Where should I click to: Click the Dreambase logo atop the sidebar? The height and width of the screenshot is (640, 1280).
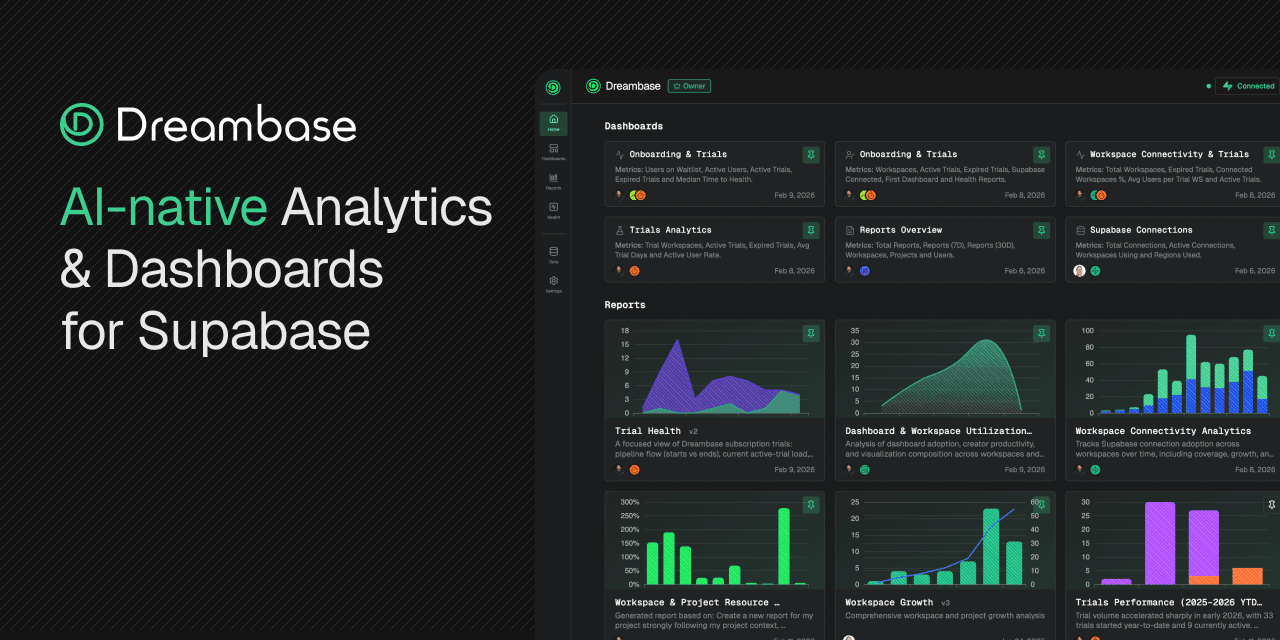pos(553,87)
